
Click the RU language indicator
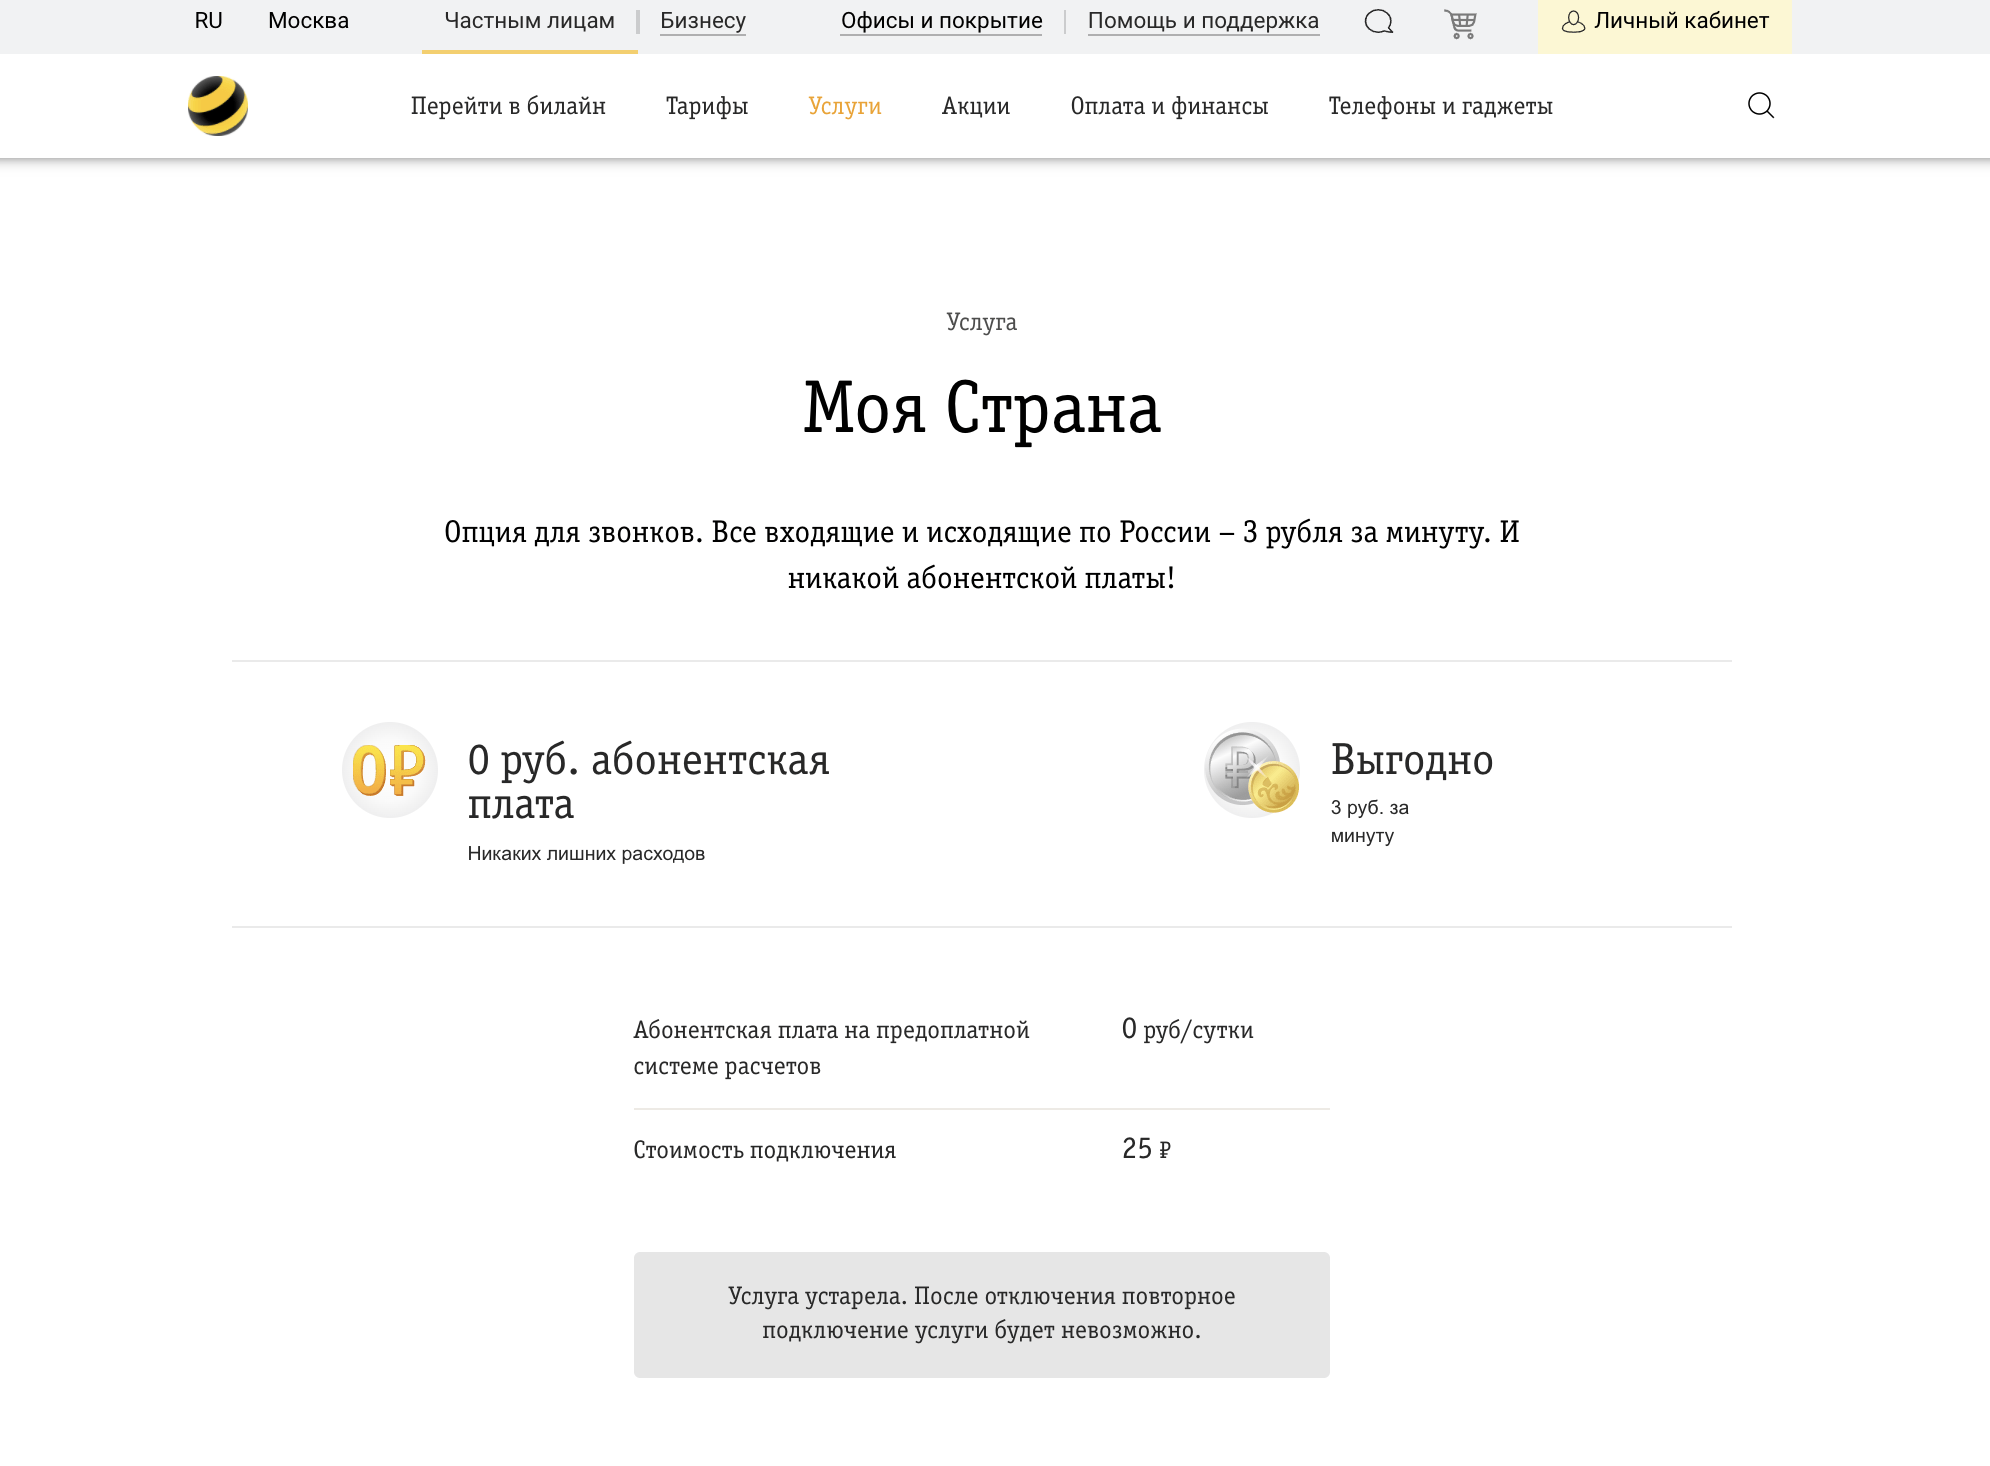point(208,20)
